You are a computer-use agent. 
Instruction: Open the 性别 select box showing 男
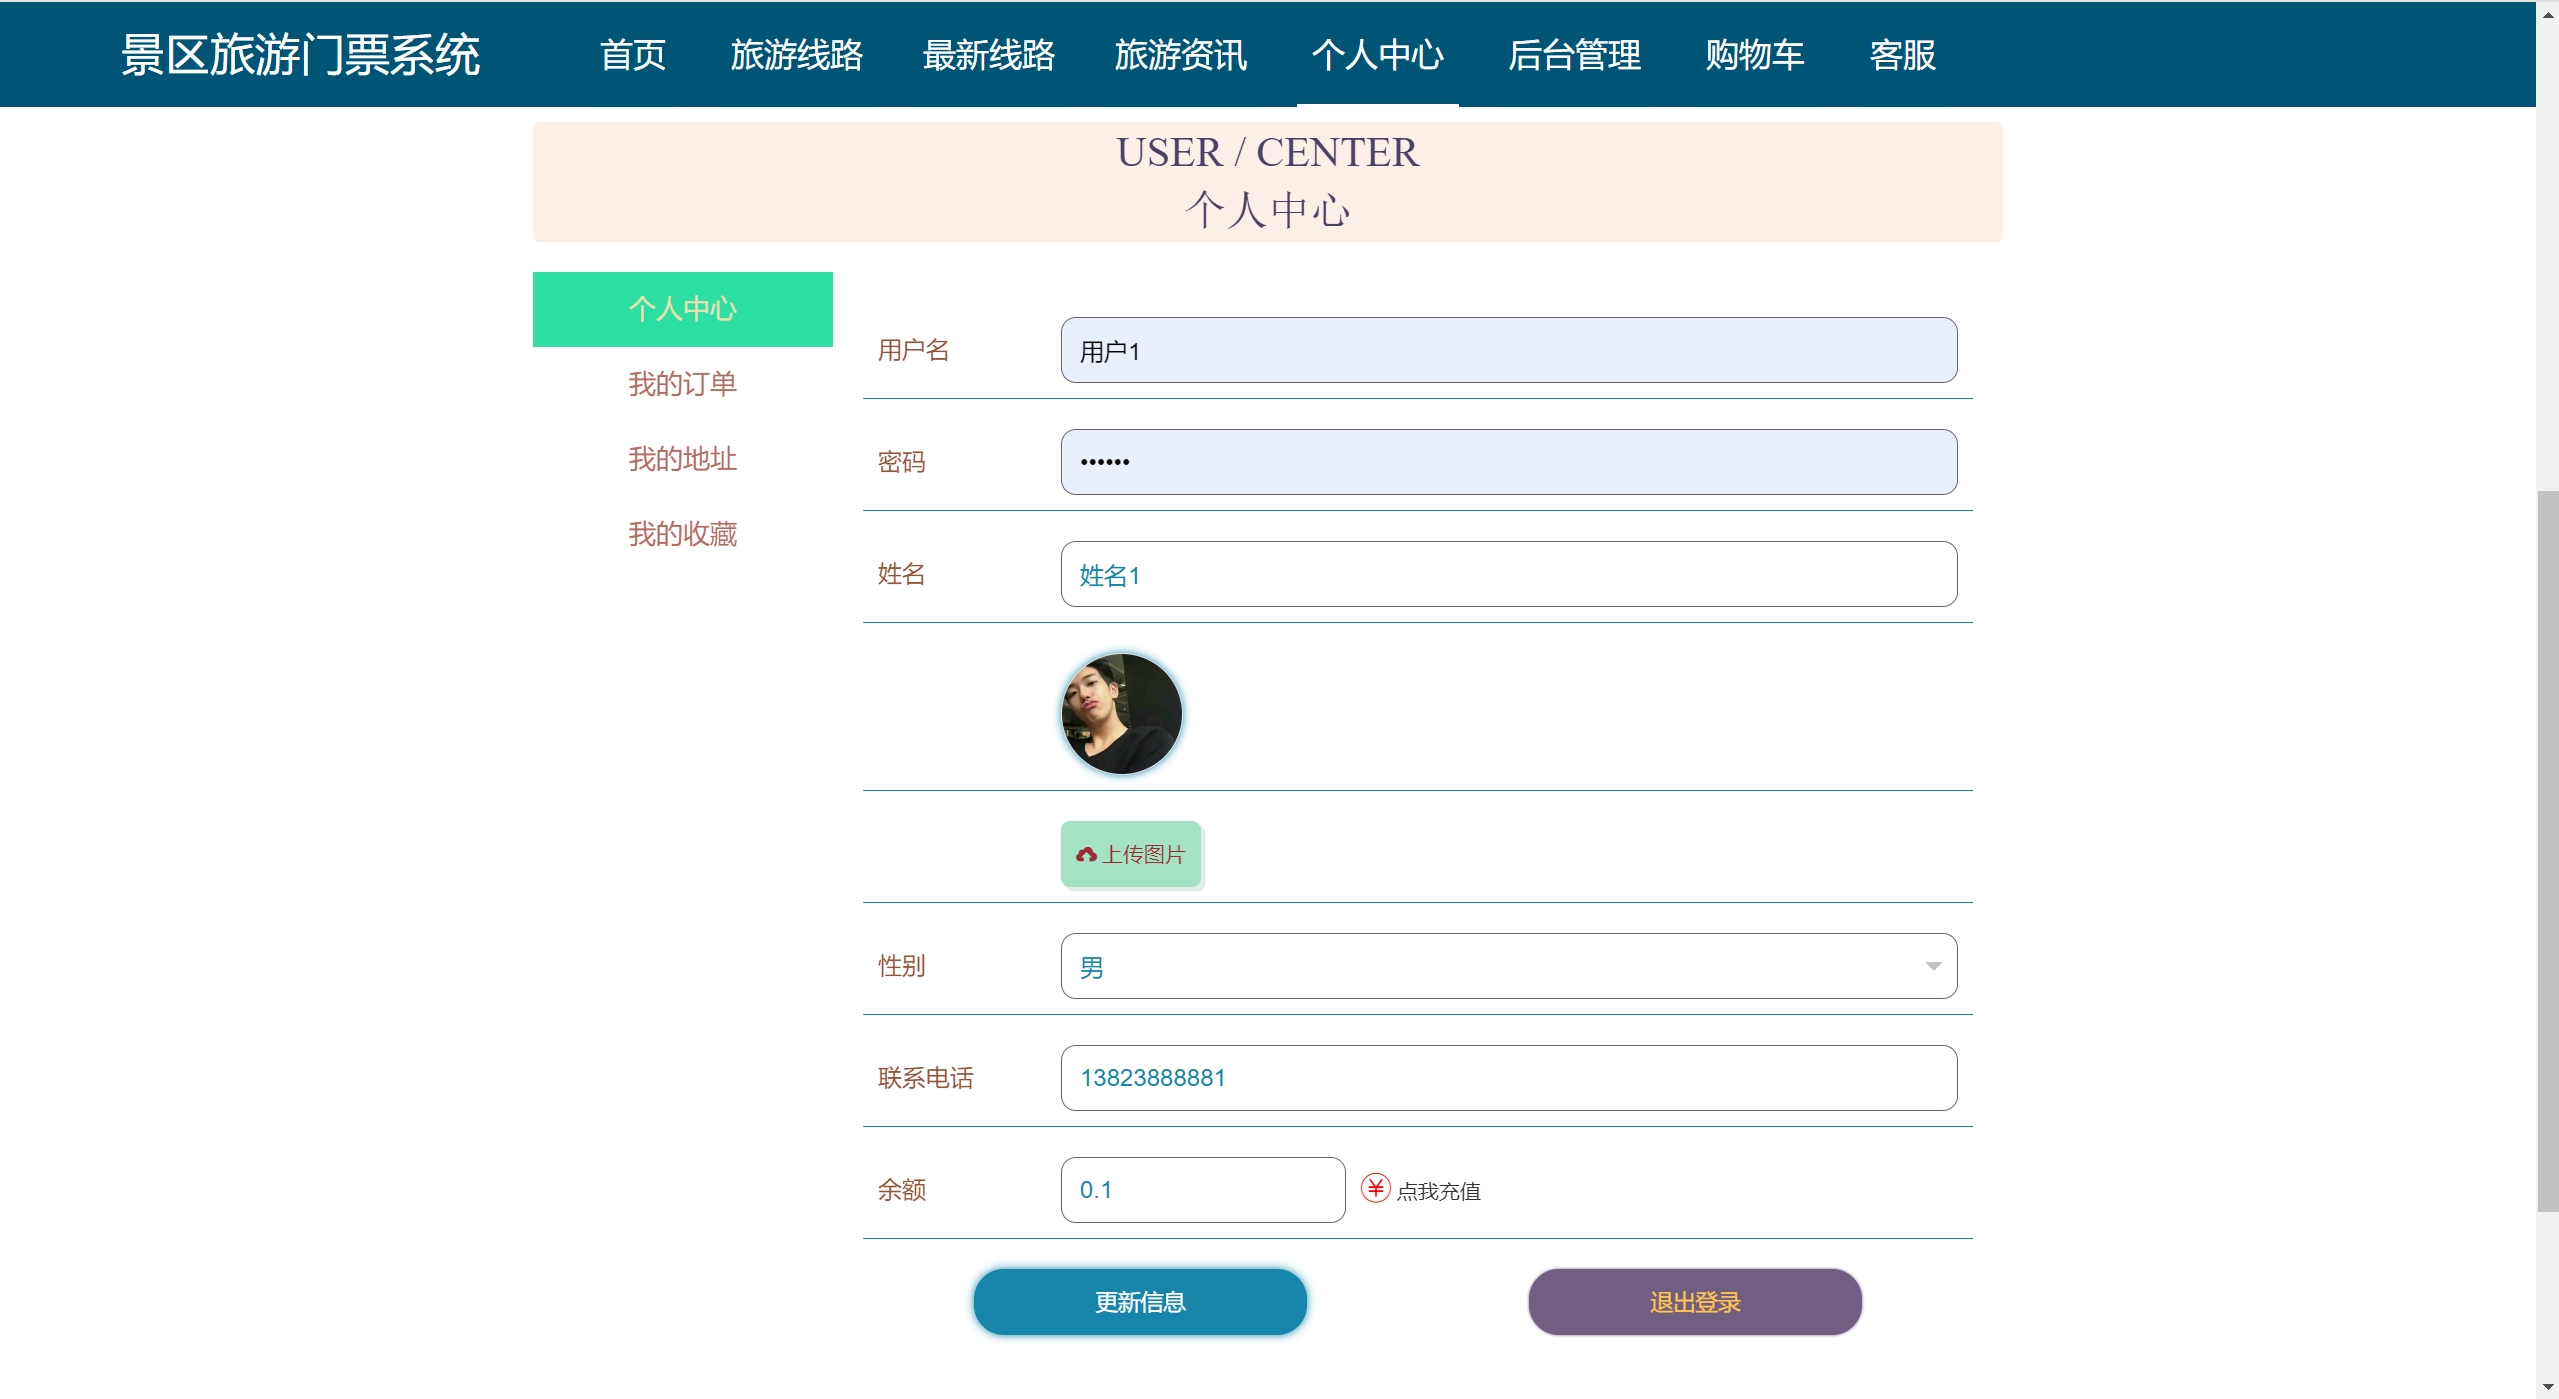point(1507,966)
